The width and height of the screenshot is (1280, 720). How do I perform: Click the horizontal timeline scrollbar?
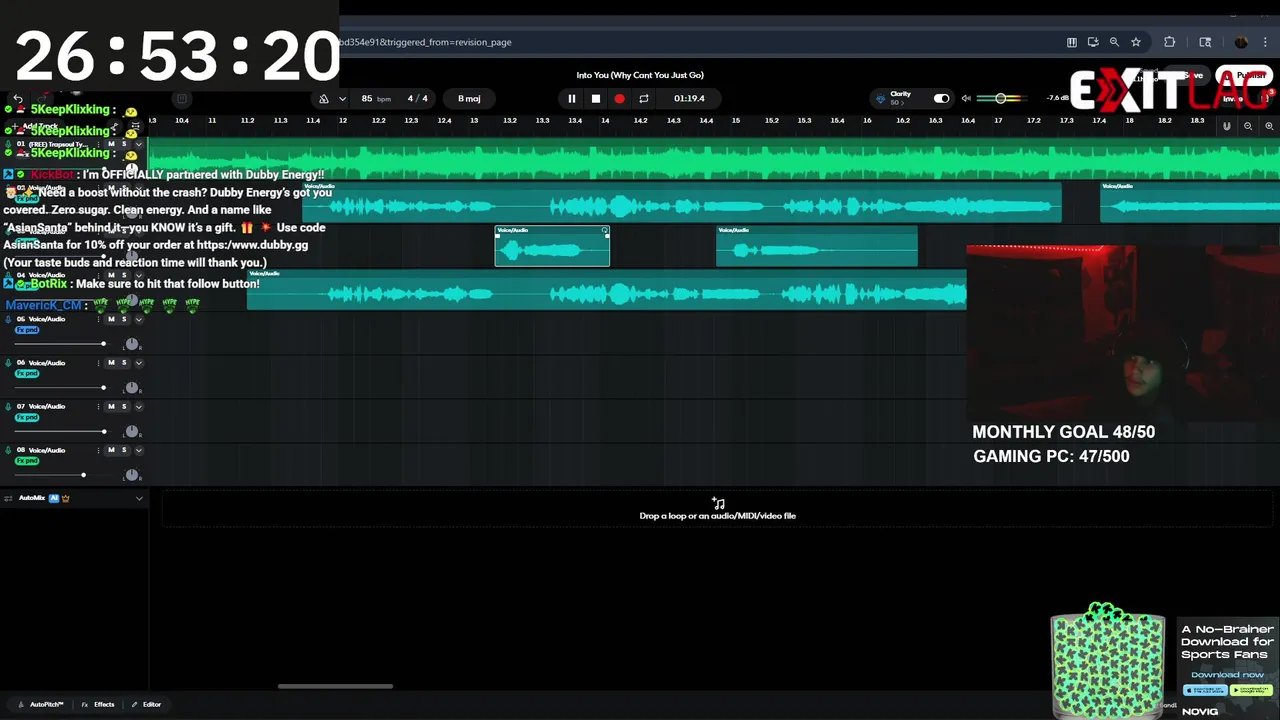pos(335,686)
